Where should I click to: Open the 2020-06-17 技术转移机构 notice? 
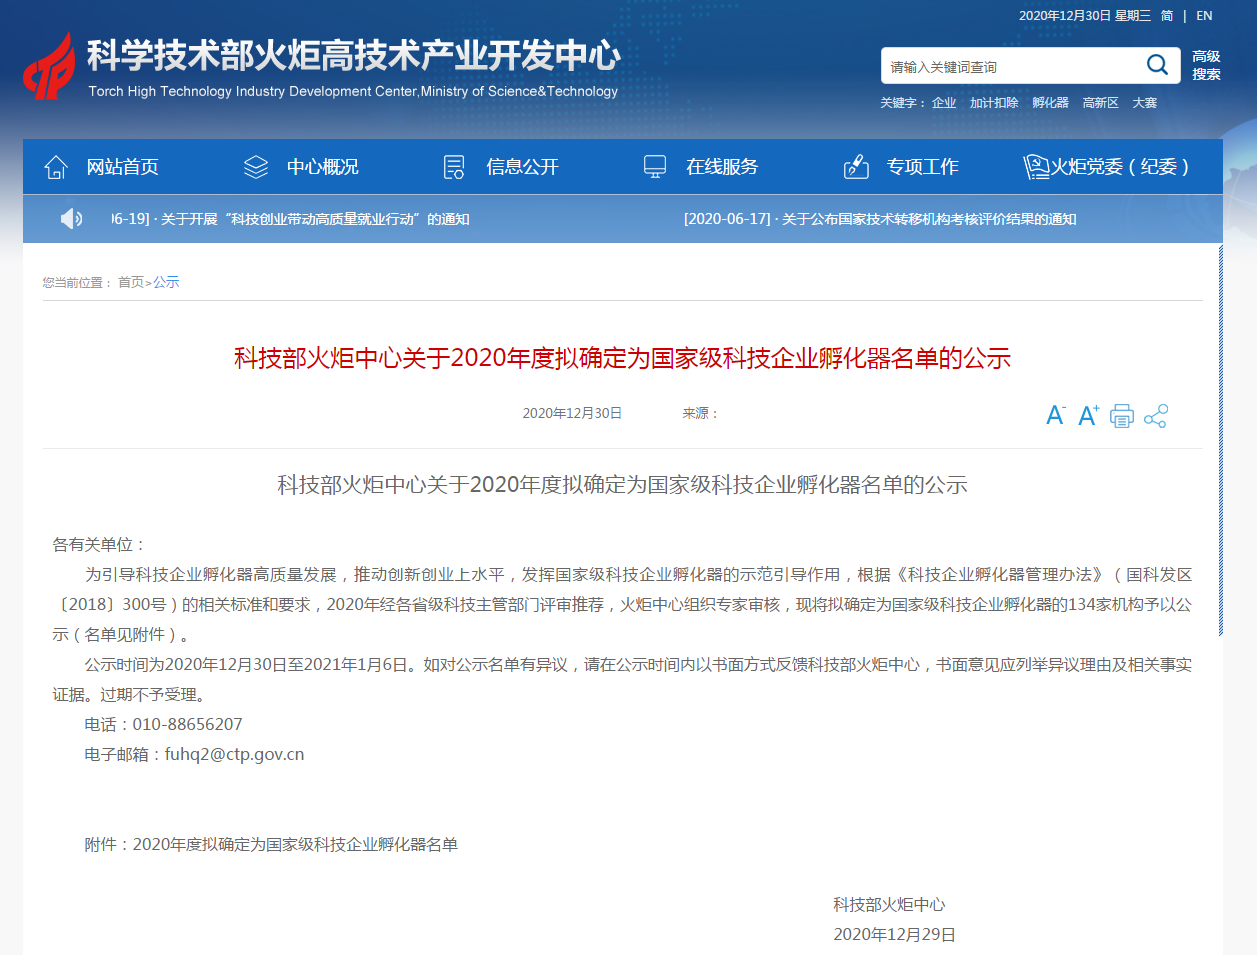(x=880, y=219)
